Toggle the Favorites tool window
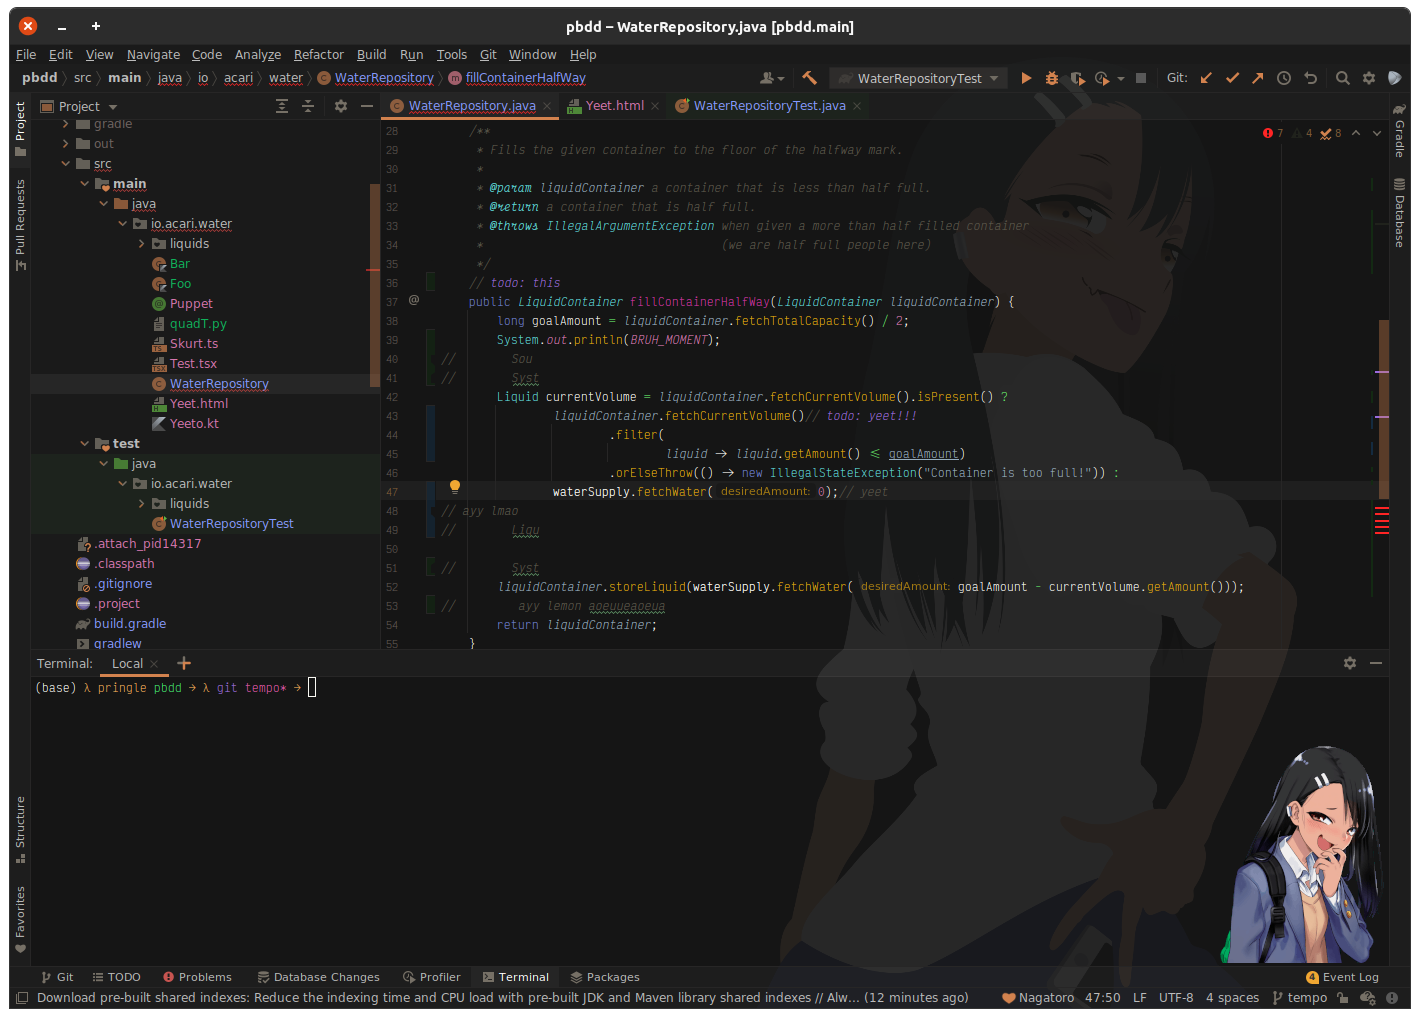 click(19, 915)
